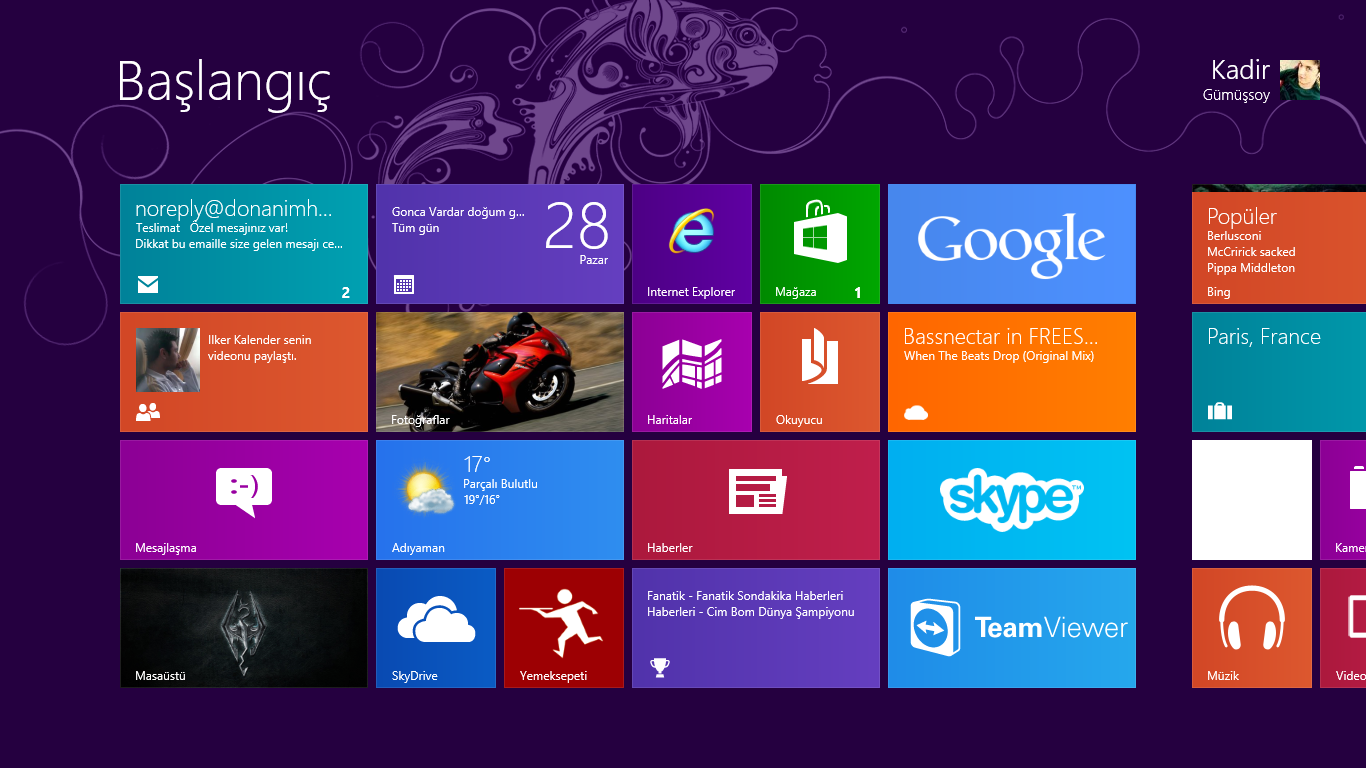The height and width of the screenshot is (768, 1366).
Task: Click update count 1 on Mağaza tile
Action: pos(857,293)
